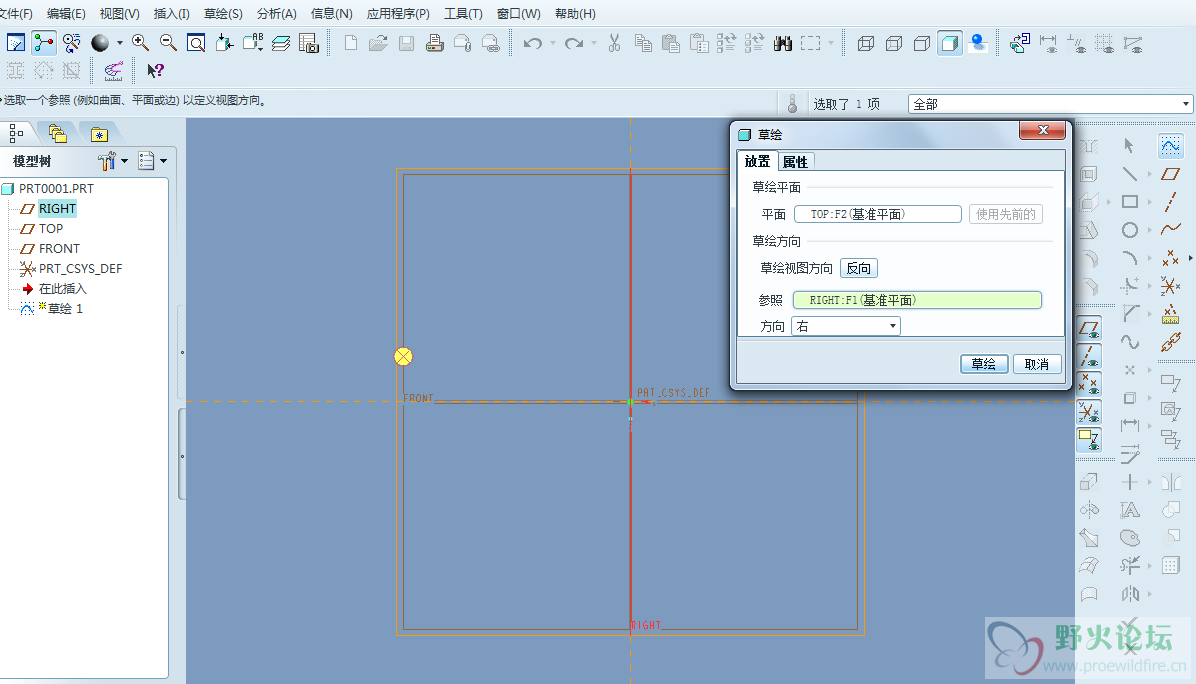Open the 工具(T) menu
The height and width of the screenshot is (684, 1196).
[463, 14]
